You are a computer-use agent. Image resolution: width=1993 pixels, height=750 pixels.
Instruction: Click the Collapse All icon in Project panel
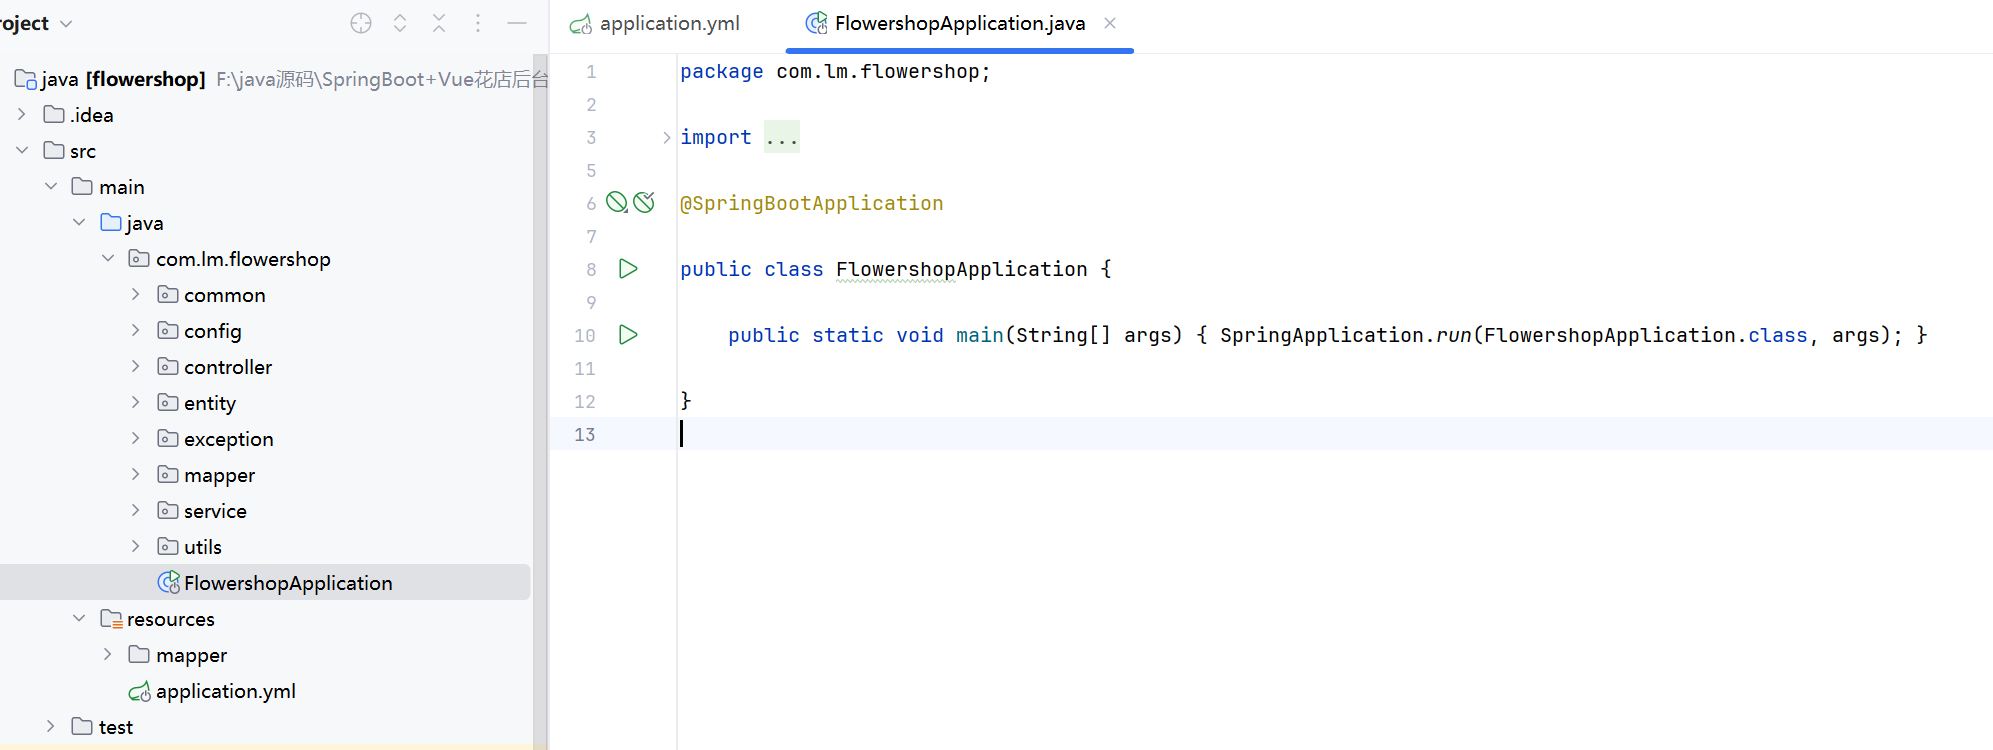439,23
